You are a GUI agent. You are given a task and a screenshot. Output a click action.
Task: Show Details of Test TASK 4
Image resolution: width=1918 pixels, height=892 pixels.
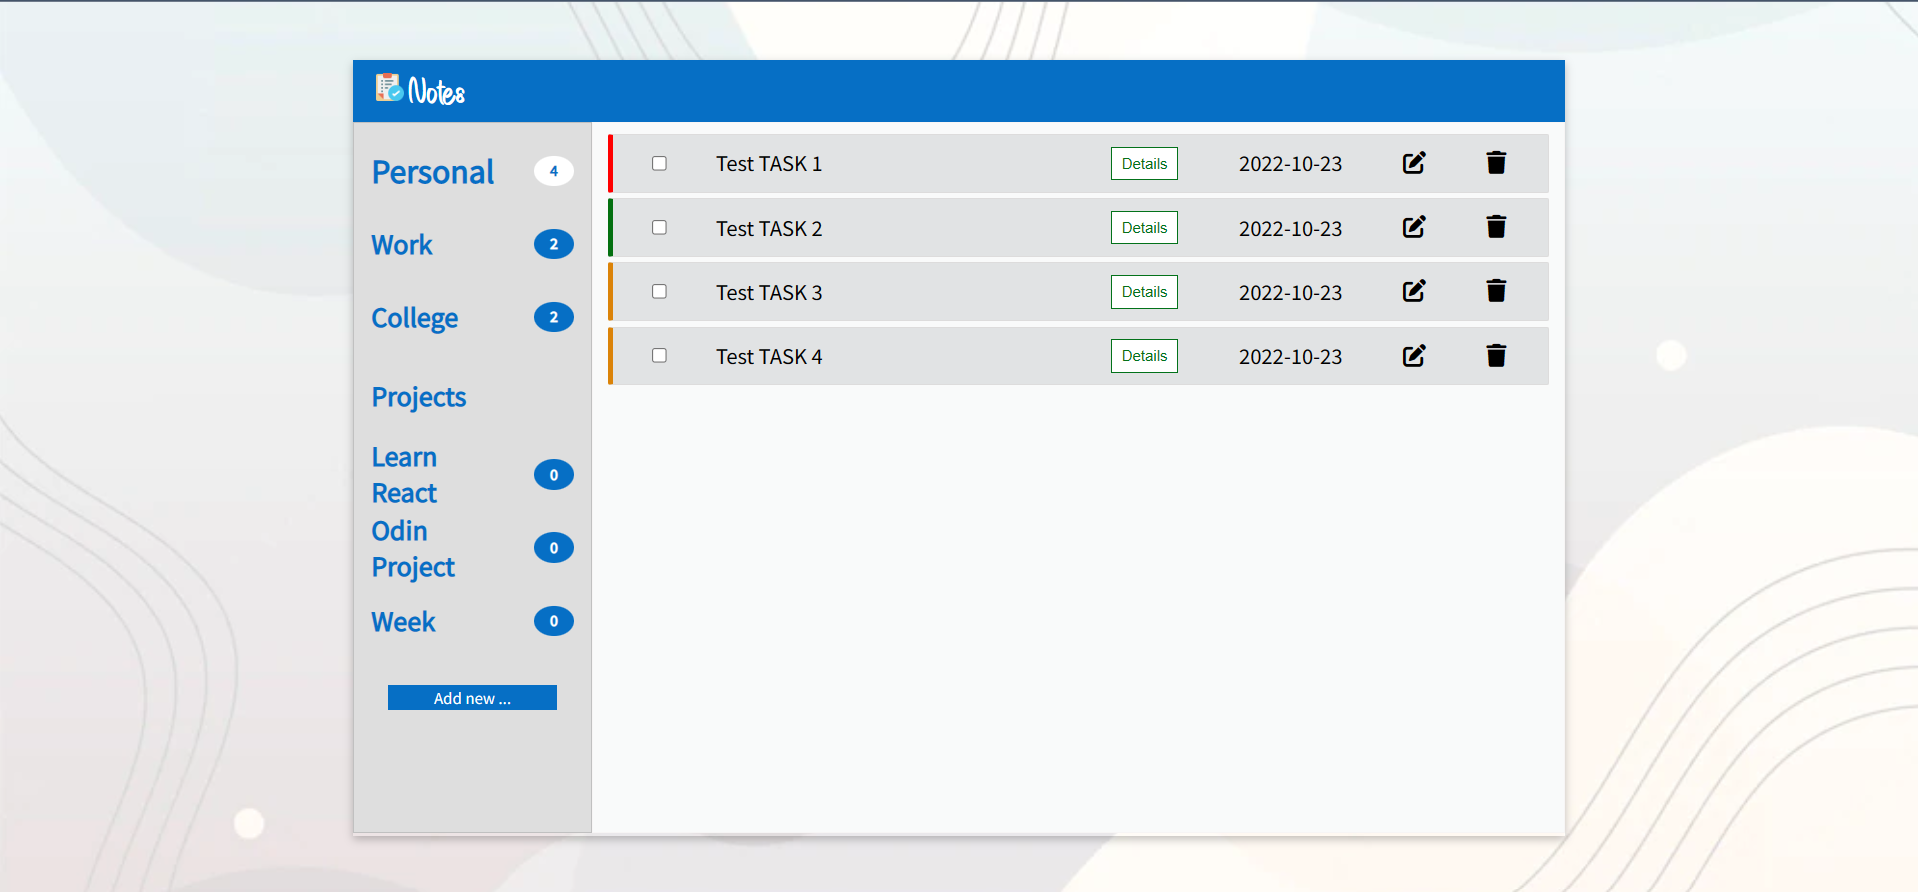pos(1144,356)
